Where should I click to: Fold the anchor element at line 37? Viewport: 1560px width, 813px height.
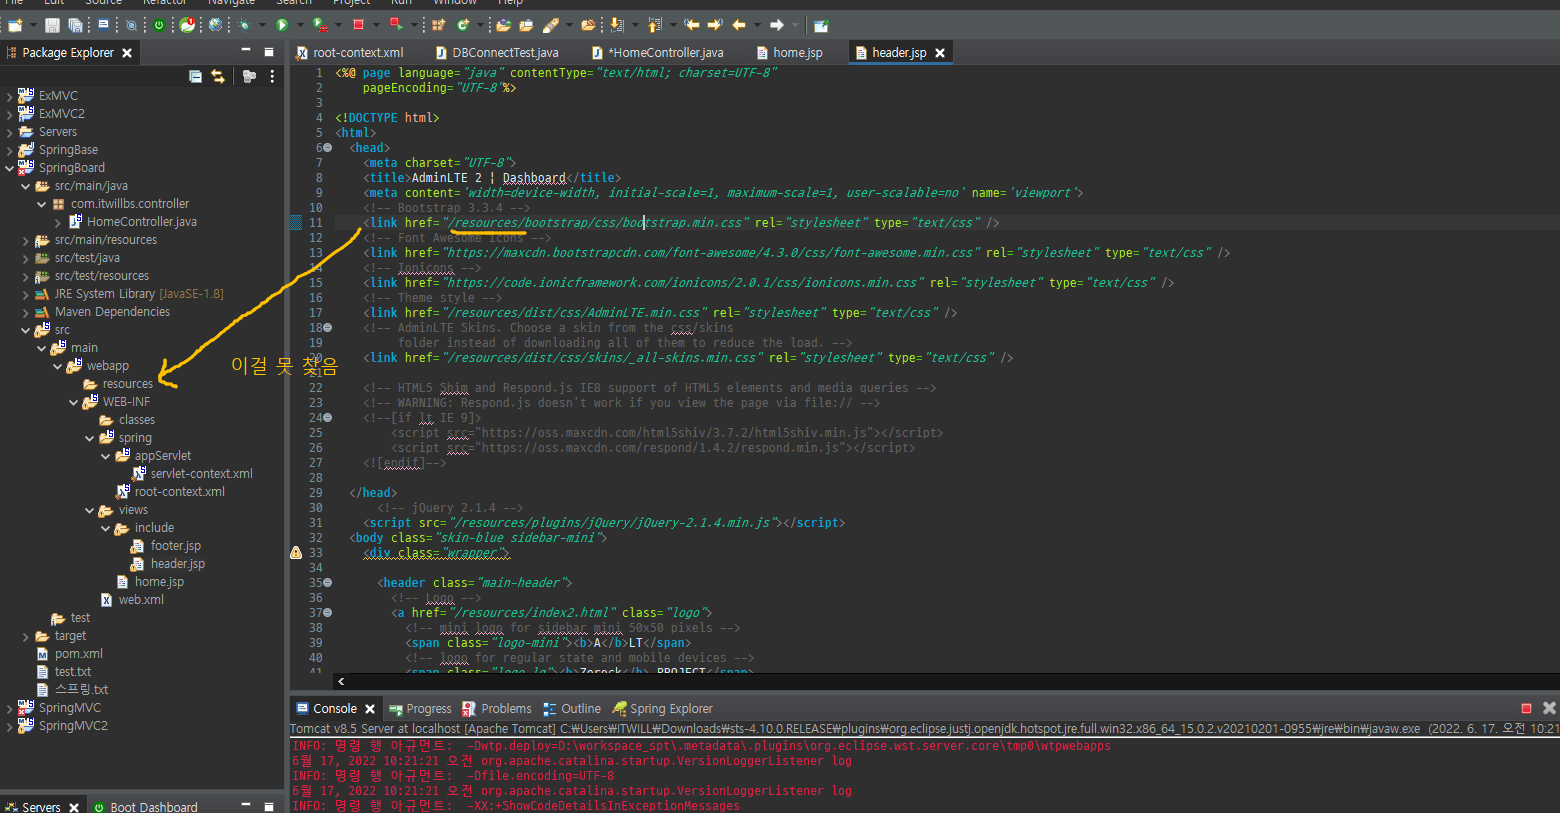point(328,613)
